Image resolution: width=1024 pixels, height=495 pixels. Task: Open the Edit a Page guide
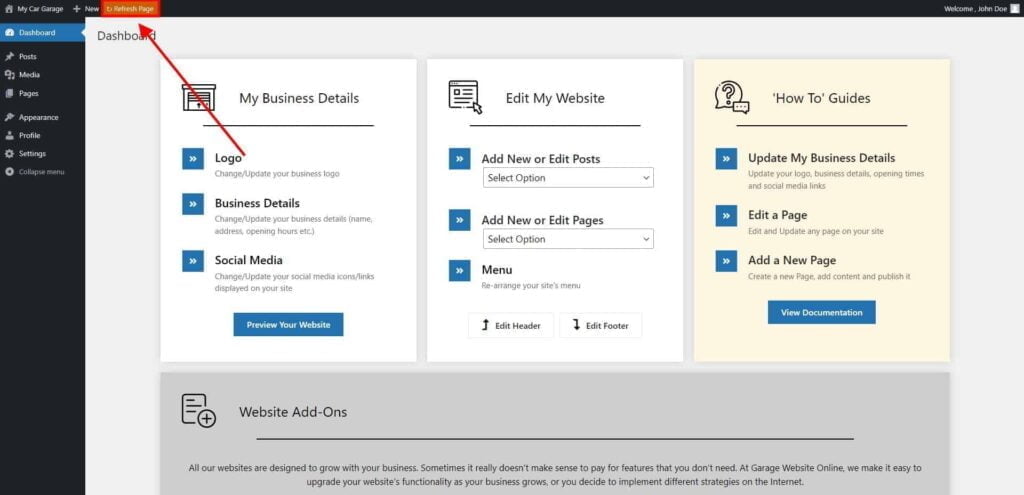click(x=778, y=215)
